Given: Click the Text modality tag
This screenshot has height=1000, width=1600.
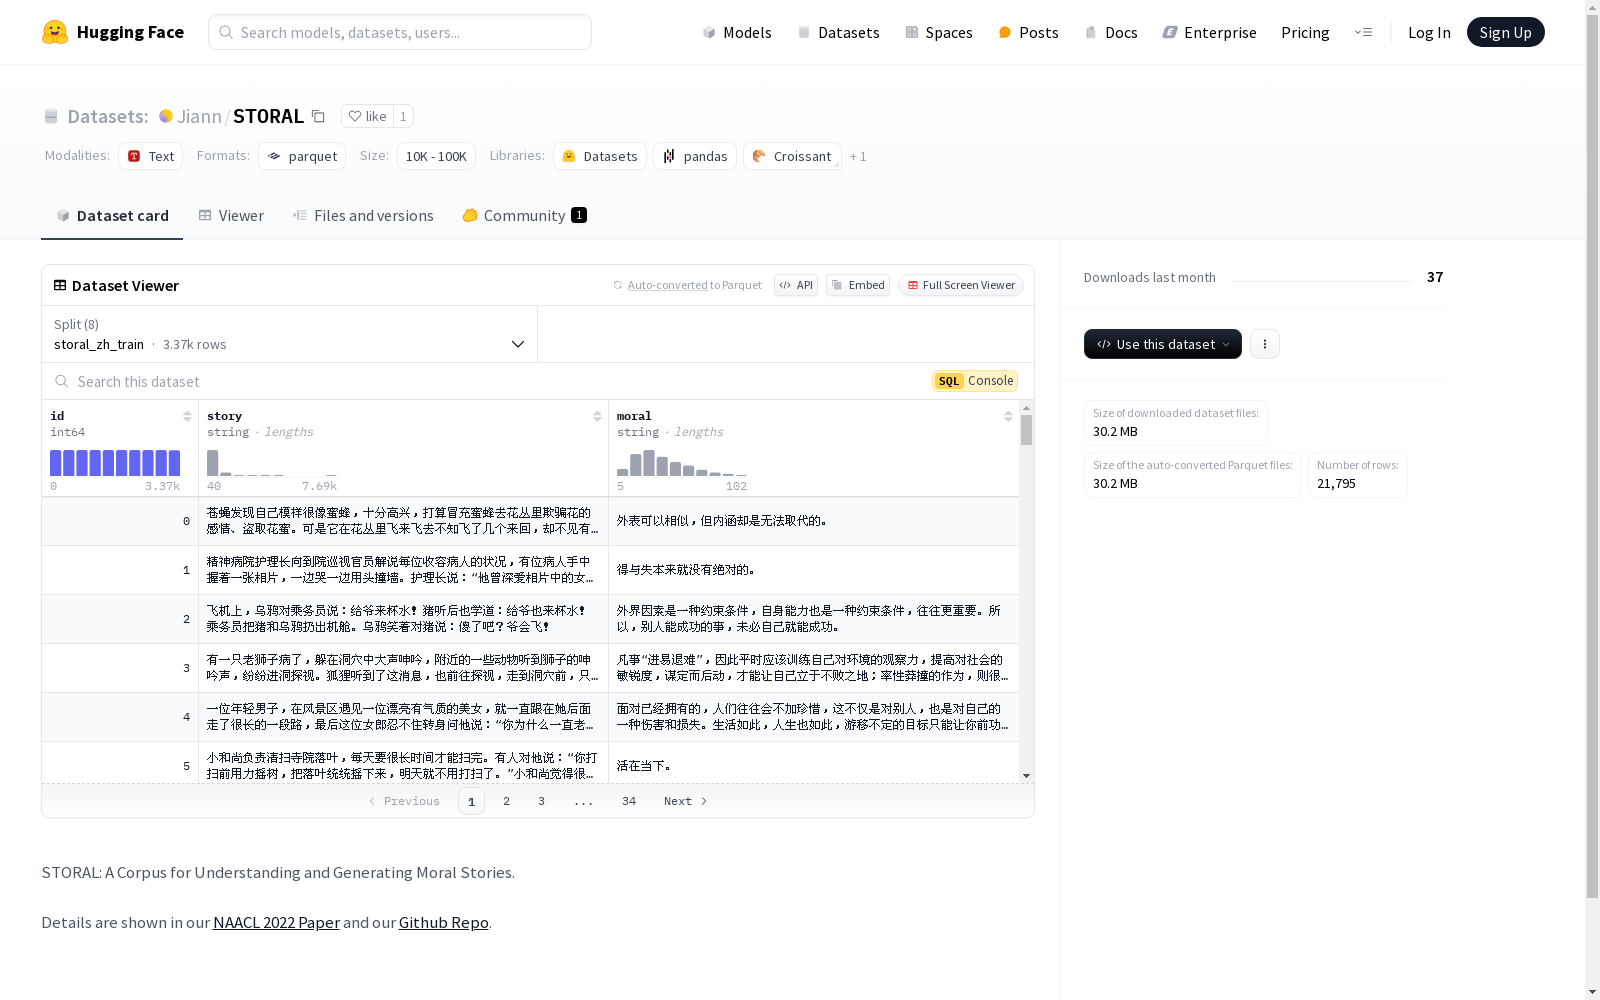Looking at the screenshot, I should [151, 156].
